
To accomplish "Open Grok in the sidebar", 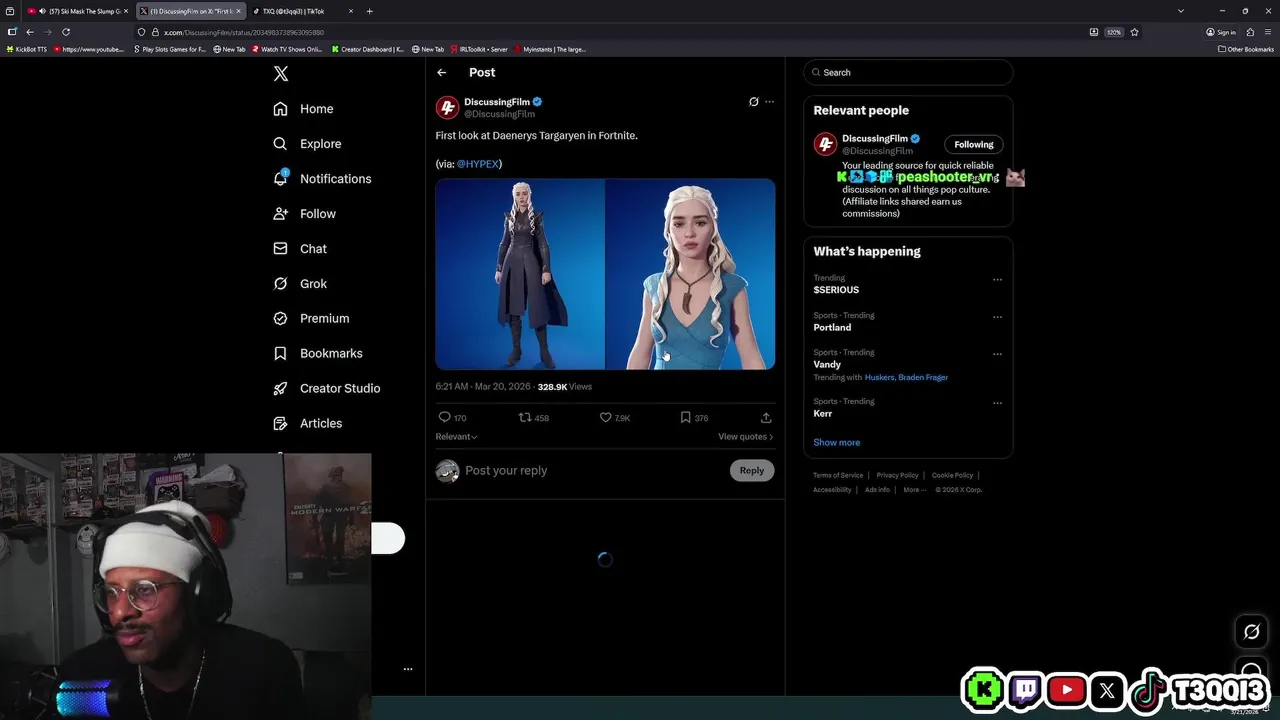I will click(300, 284).
